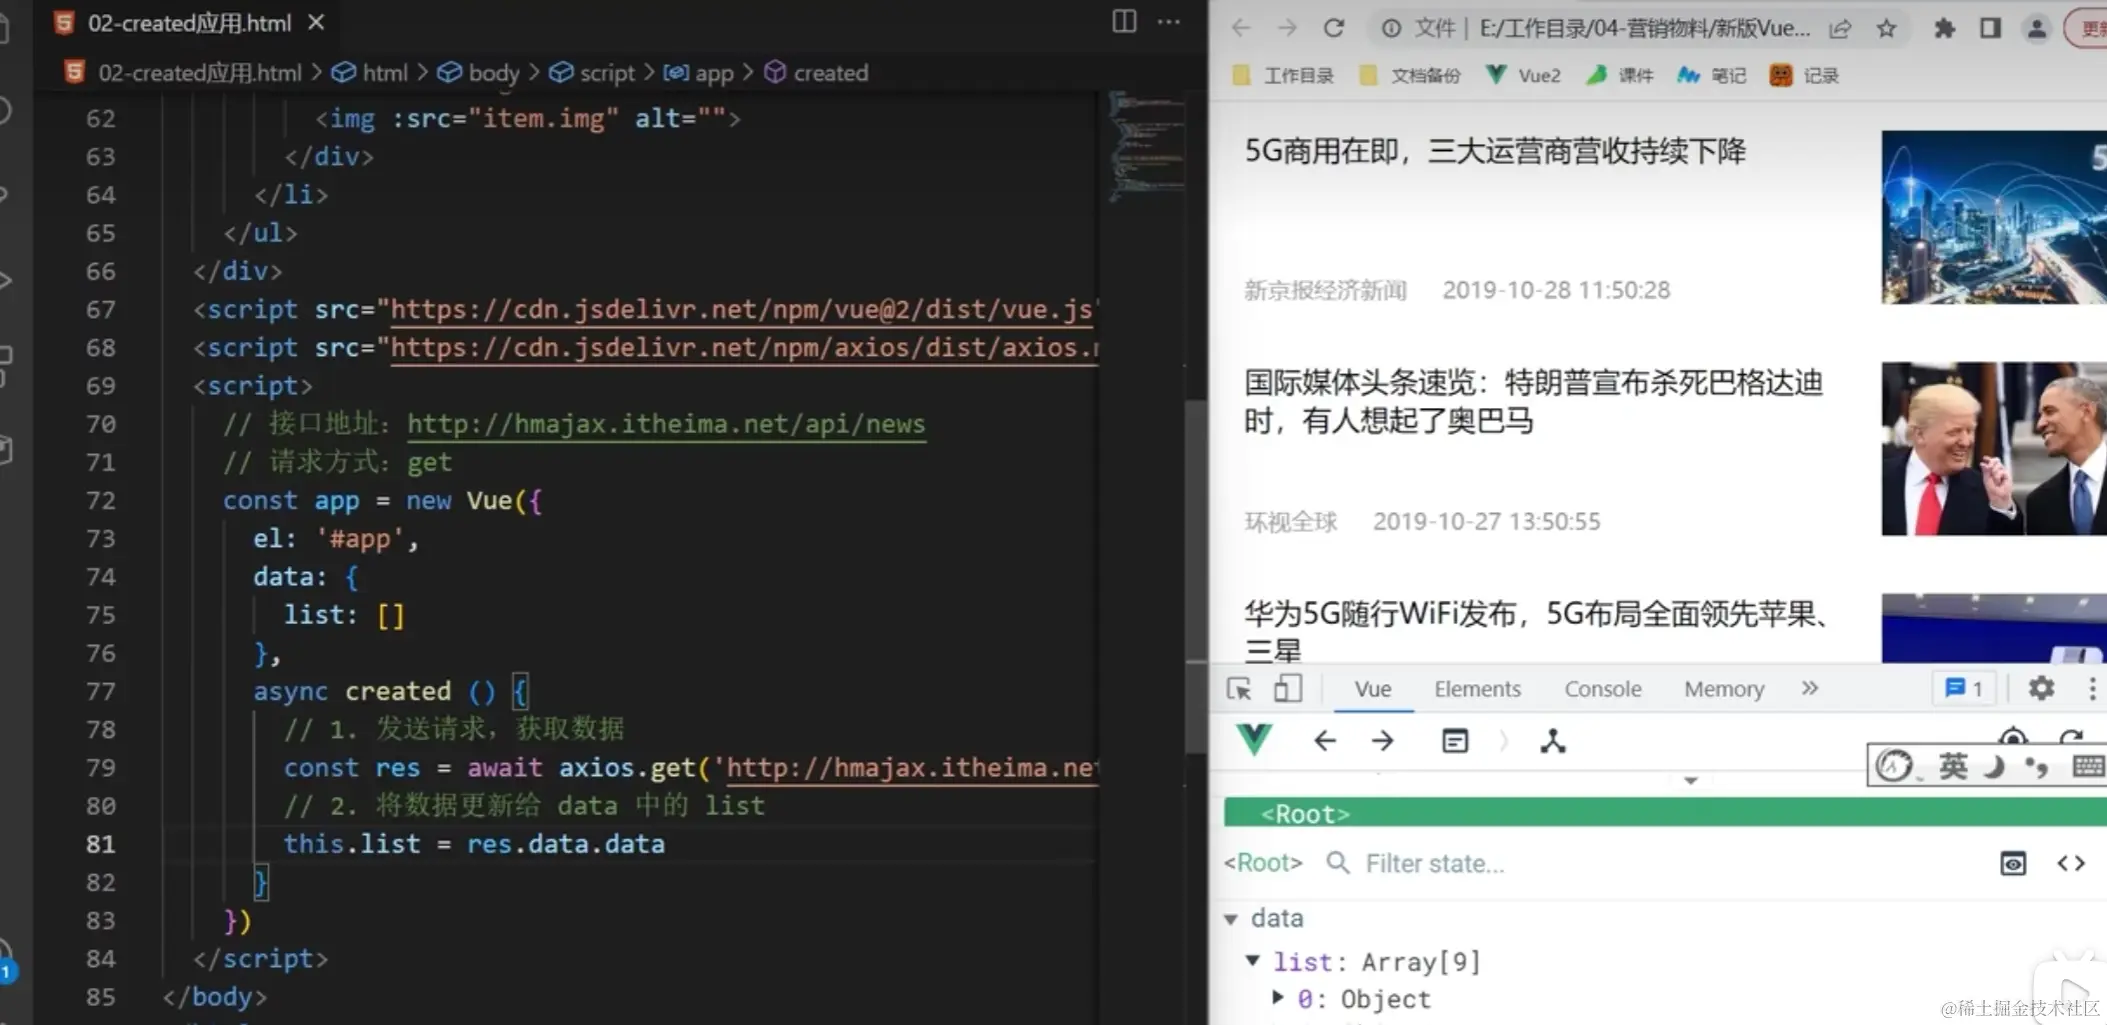Image resolution: width=2107 pixels, height=1025 pixels.
Task: Open the Vue2 bookmark
Action: pyautogui.click(x=1523, y=75)
